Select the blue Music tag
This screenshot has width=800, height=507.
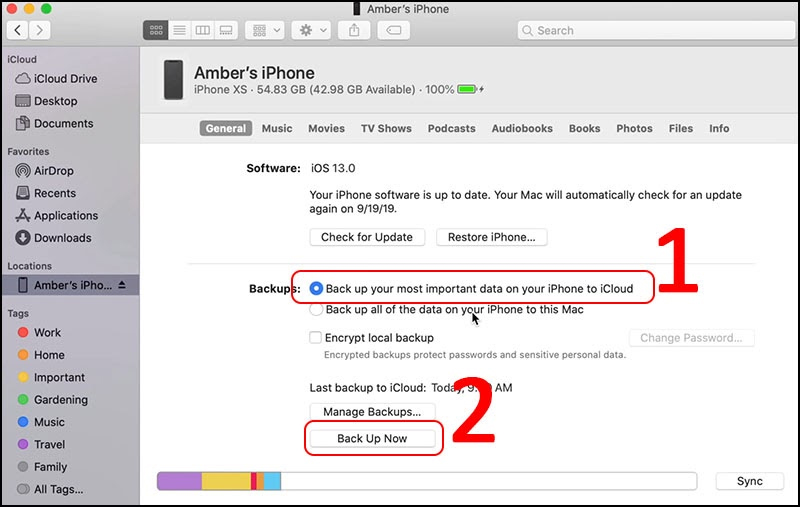tap(41, 422)
